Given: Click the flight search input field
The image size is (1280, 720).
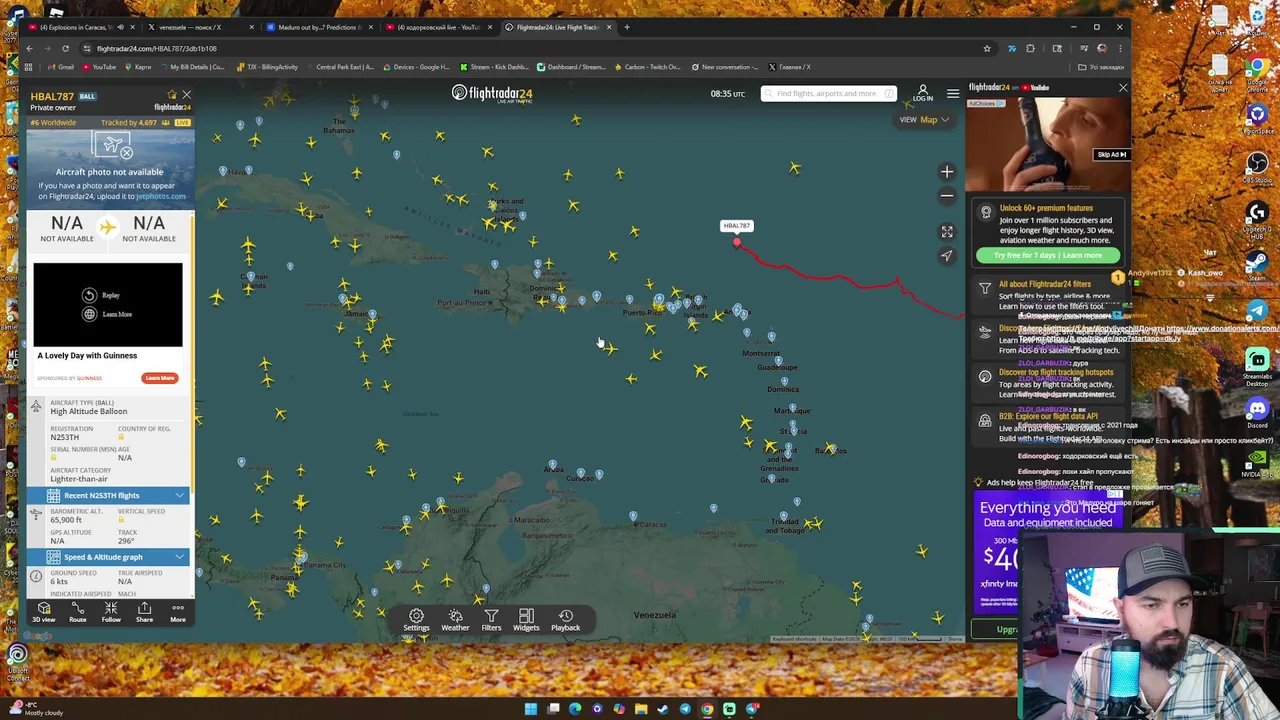Looking at the screenshot, I should tap(828, 94).
